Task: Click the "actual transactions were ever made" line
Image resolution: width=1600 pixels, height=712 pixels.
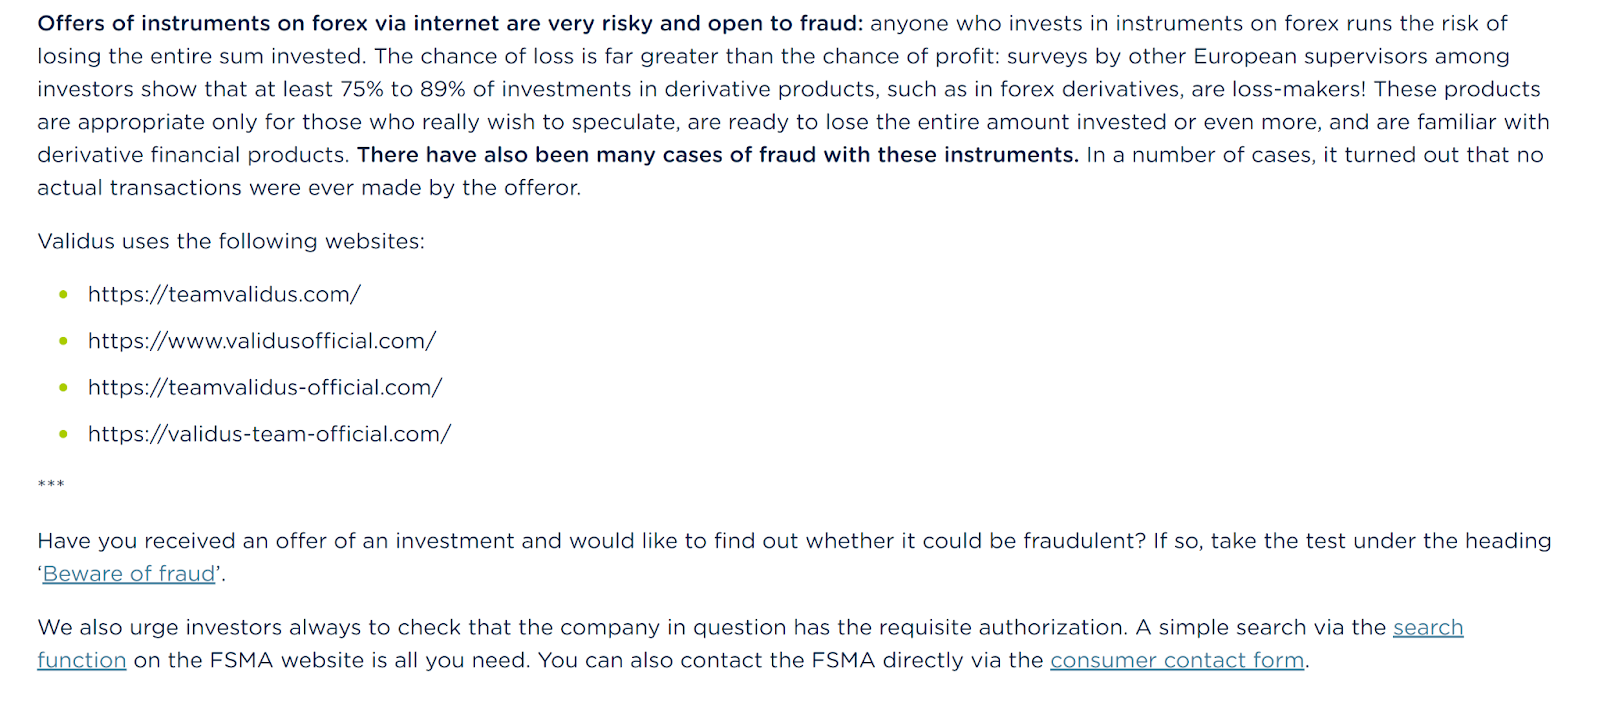Action: [x=309, y=188]
